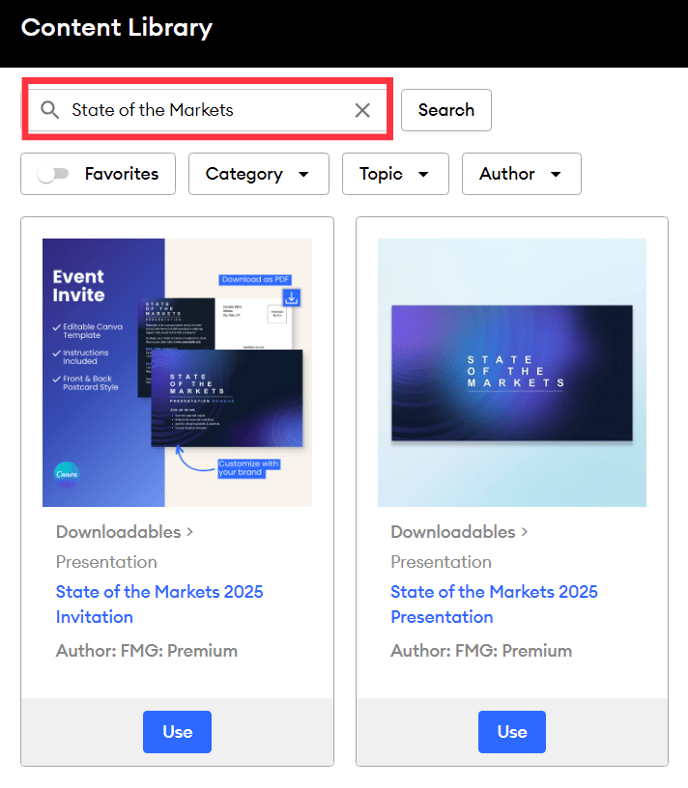Select the State of the Markets presentation thumbnail

(x=512, y=372)
